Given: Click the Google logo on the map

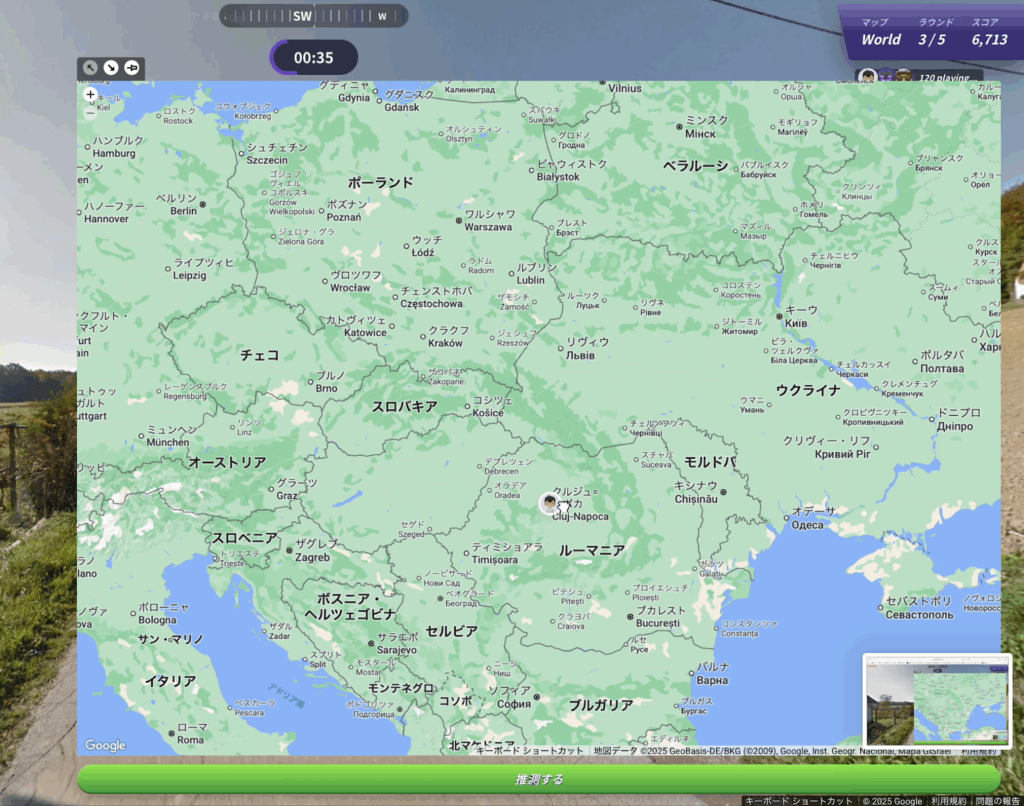Looking at the screenshot, I should [x=105, y=745].
